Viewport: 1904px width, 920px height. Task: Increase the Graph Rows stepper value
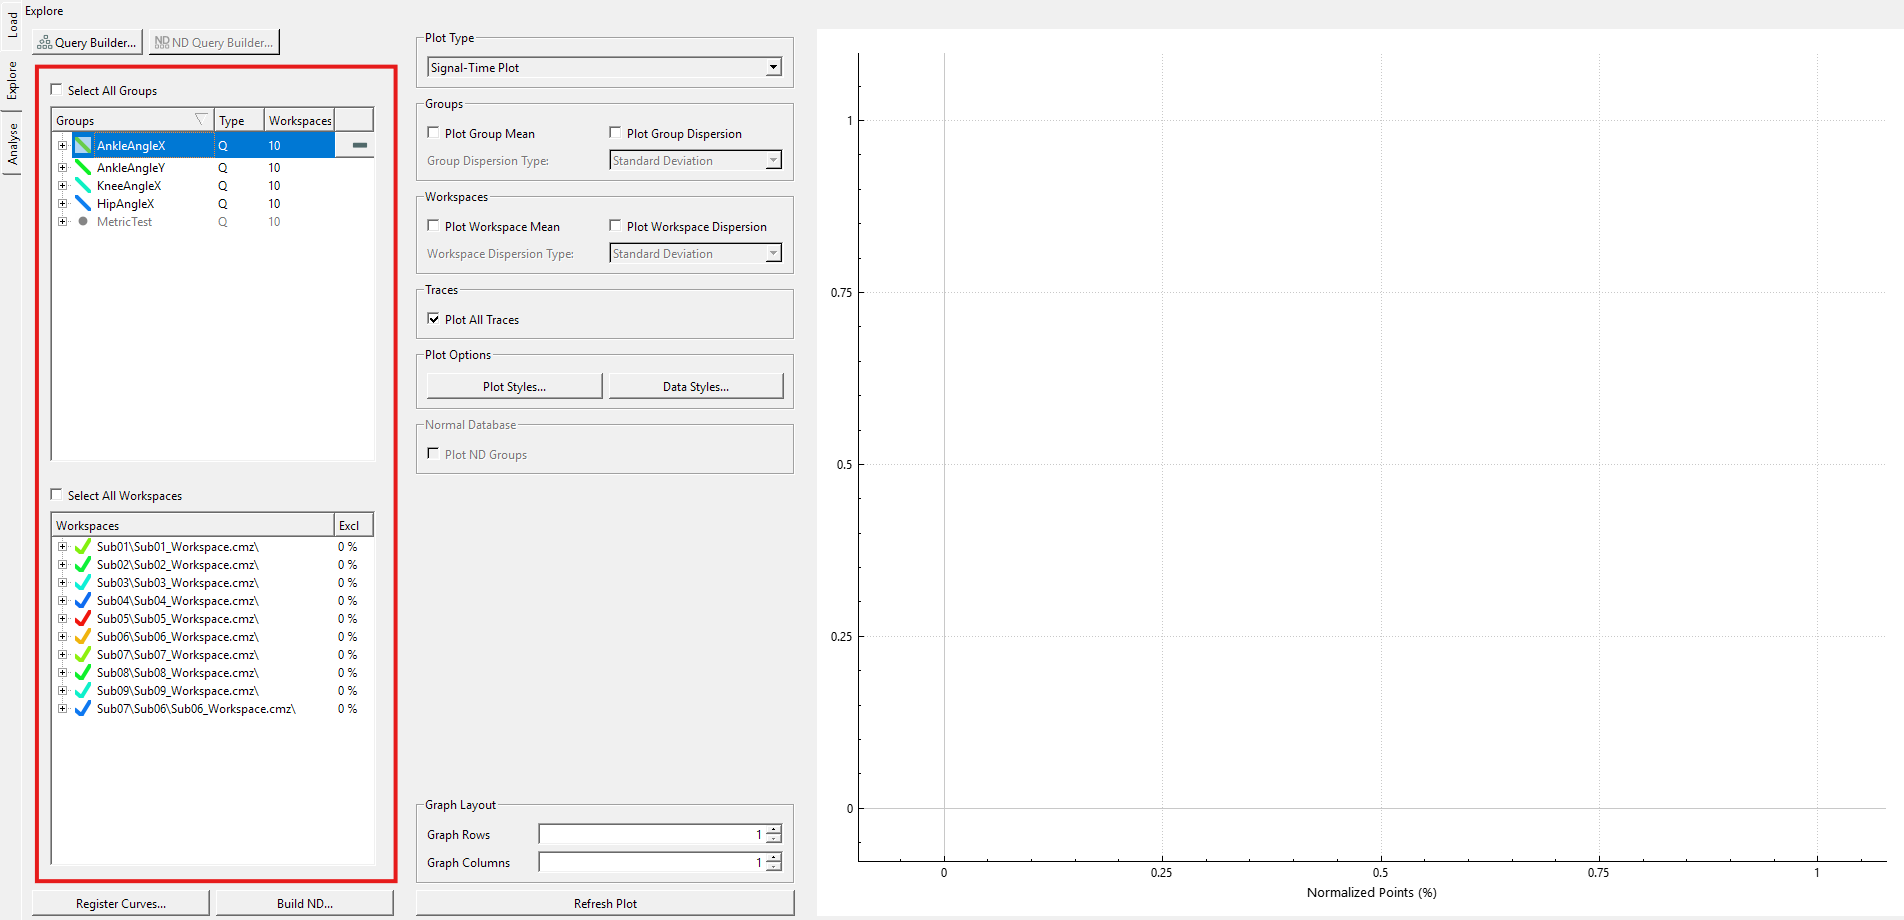point(774,830)
